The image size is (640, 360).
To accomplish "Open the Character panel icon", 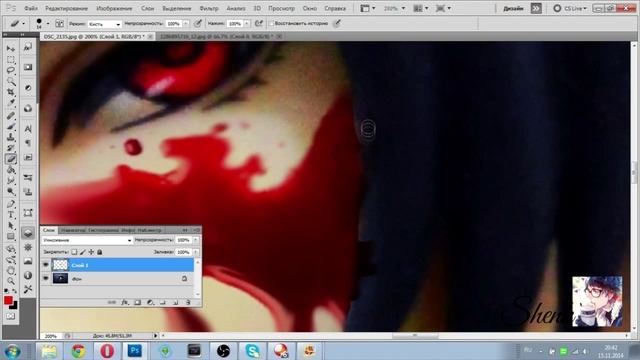I will (28, 129).
